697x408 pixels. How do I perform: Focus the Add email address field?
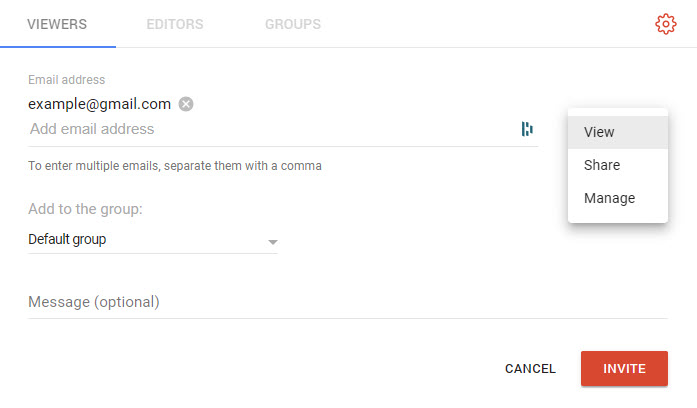(270, 129)
